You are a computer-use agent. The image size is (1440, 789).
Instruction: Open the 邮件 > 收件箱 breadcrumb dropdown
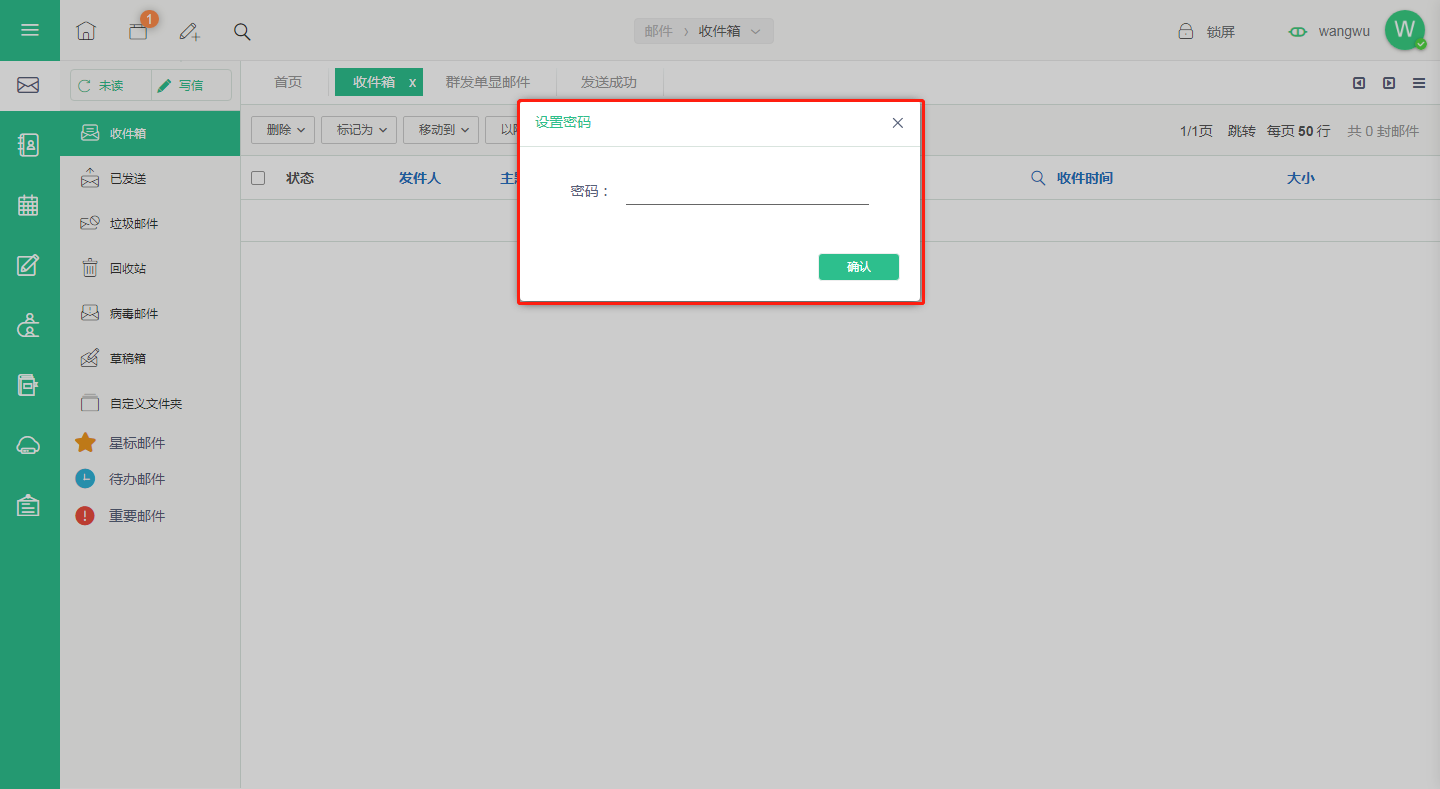(704, 31)
